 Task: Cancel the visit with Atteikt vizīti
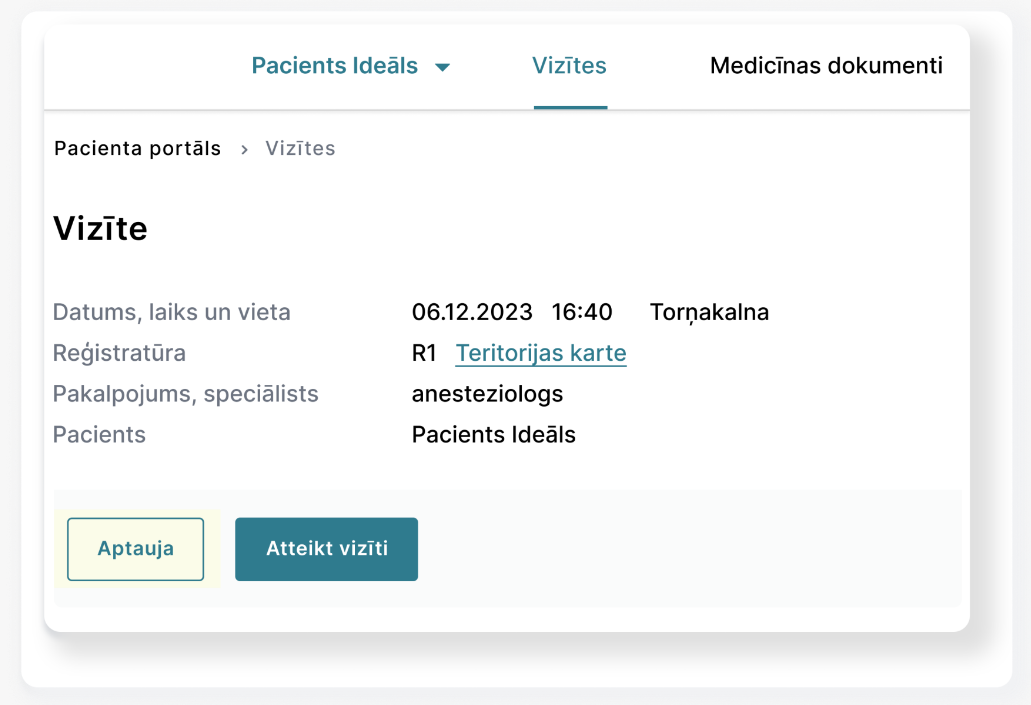click(x=326, y=549)
